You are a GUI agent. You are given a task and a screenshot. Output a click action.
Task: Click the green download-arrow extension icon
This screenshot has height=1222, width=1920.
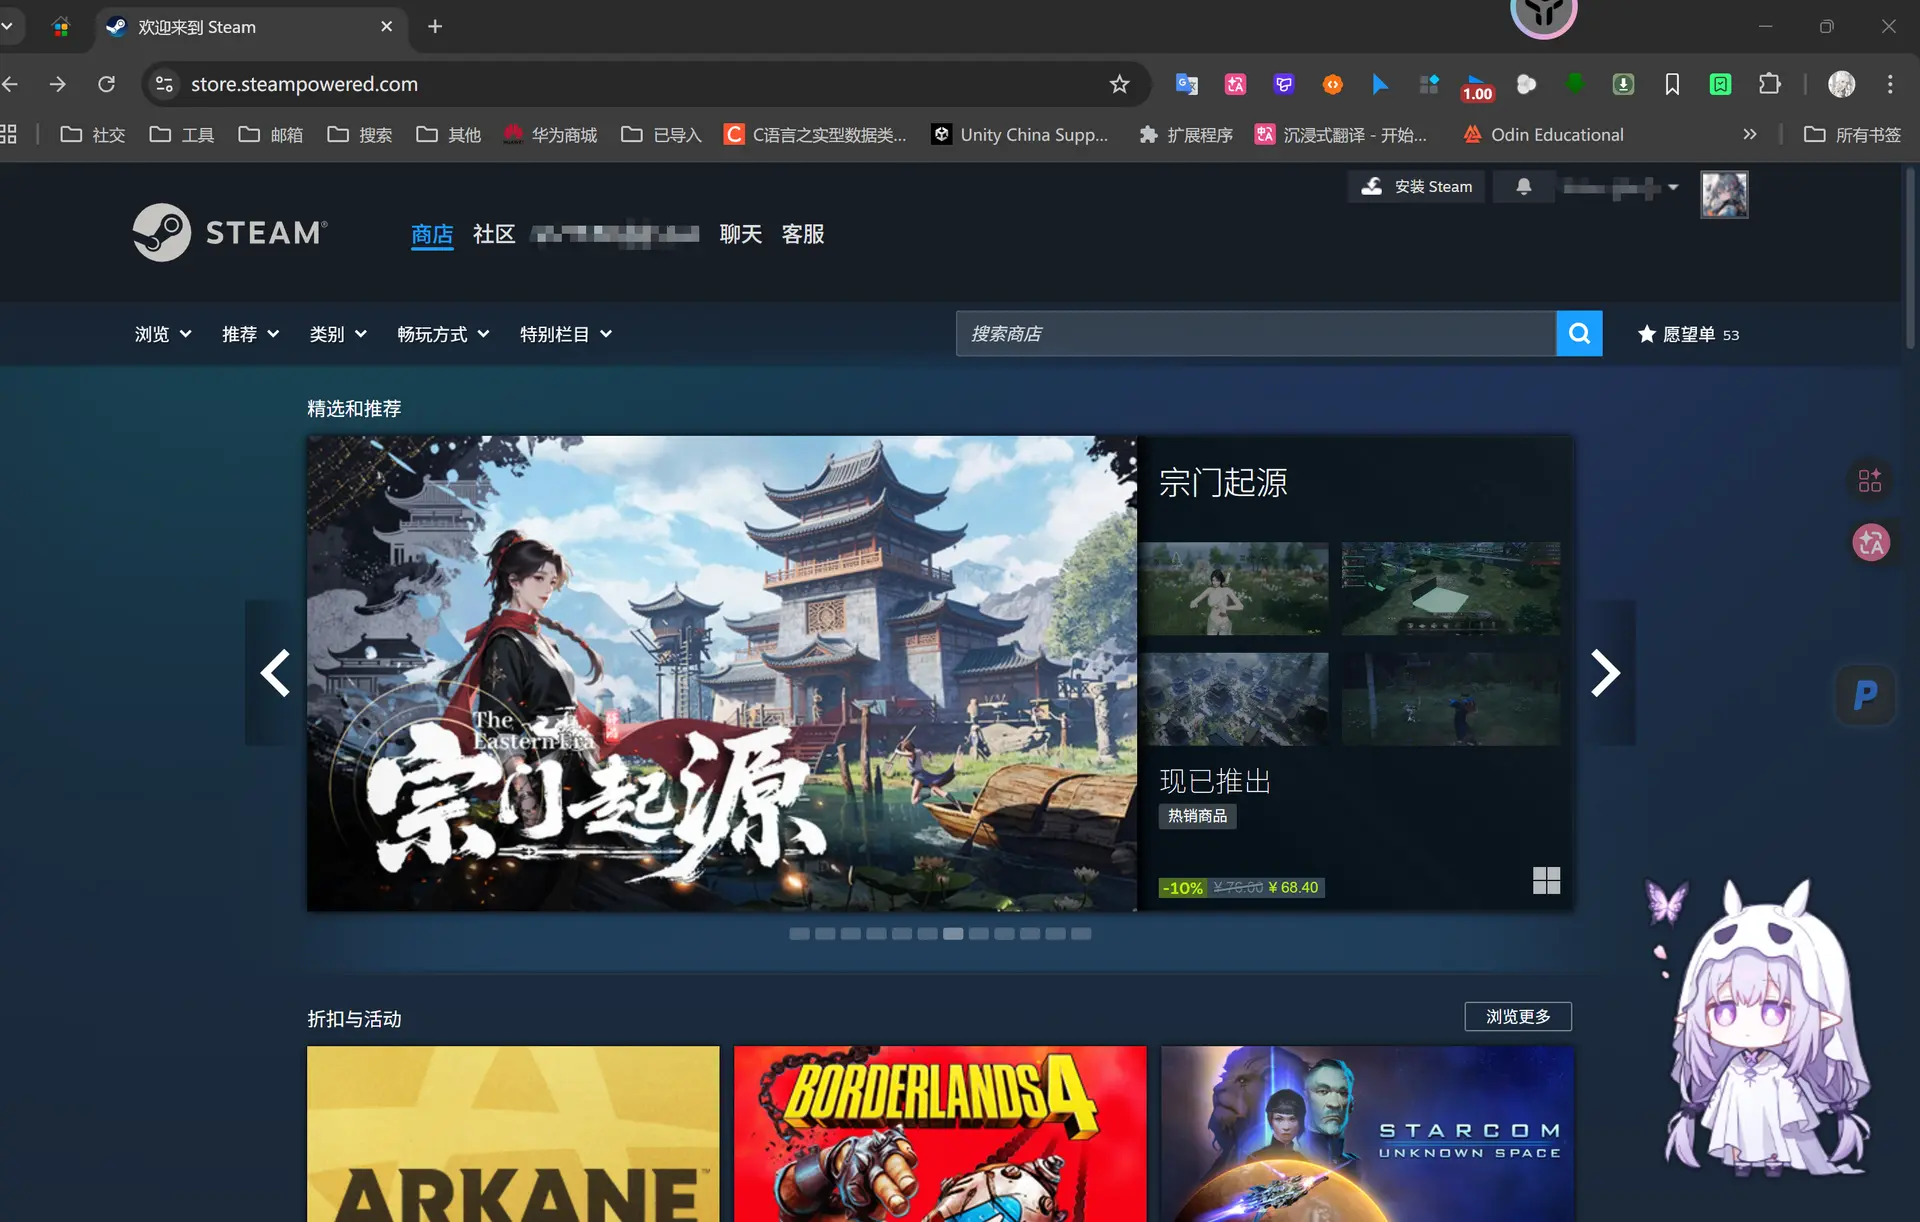click(1623, 85)
